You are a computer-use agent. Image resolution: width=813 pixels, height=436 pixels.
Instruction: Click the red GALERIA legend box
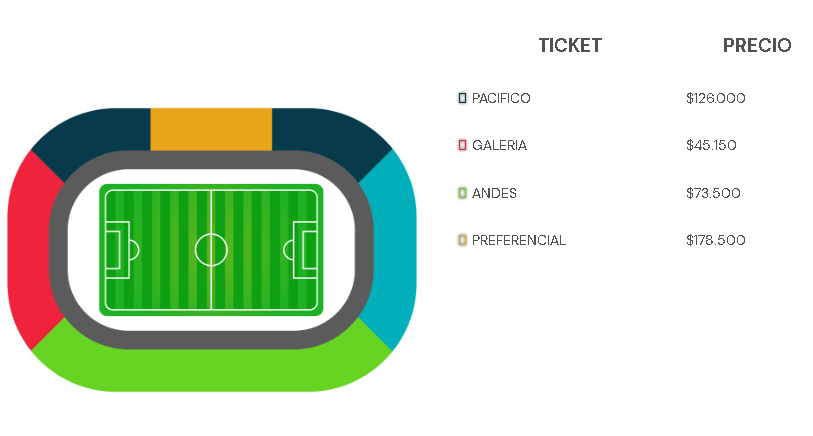click(x=462, y=145)
